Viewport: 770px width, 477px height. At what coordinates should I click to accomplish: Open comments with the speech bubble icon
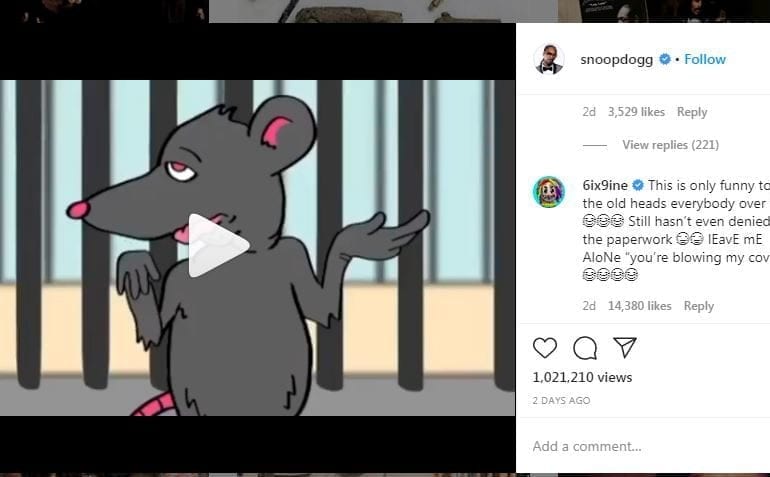(585, 348)
